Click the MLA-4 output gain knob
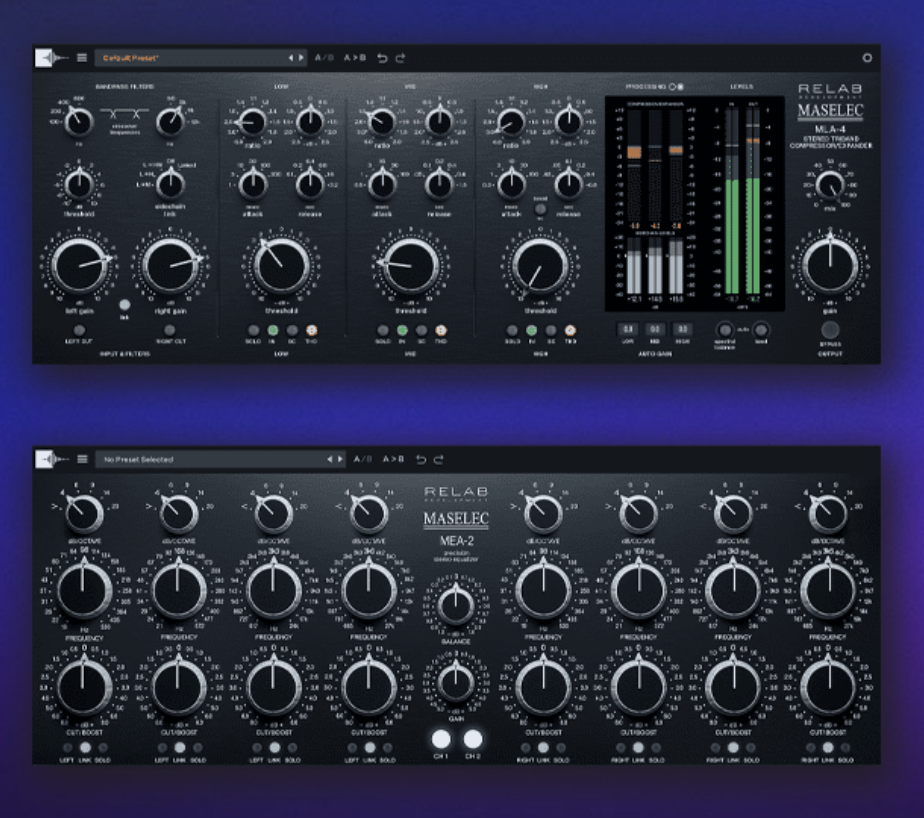This screenshot has width=924, height=818. pyautogui.click(x=830, y=266)
